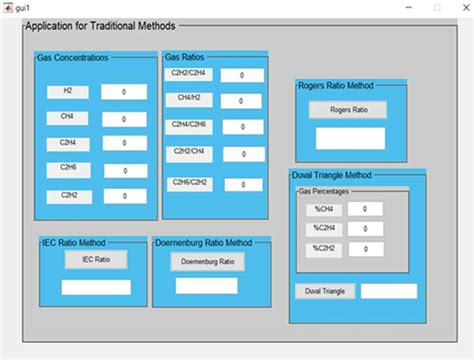474x360 pixels.
Task: Click the IEC Ratio result box
Action: click(96, 287)
